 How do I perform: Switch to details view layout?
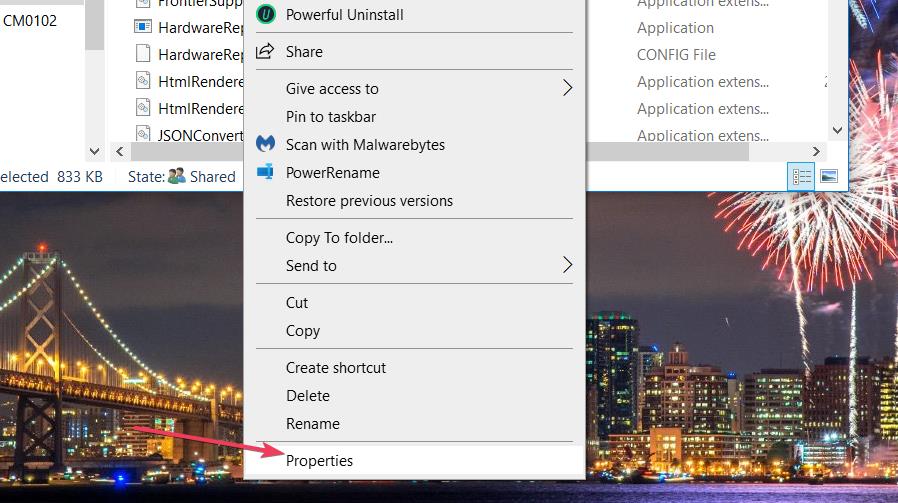click(801, 176)
